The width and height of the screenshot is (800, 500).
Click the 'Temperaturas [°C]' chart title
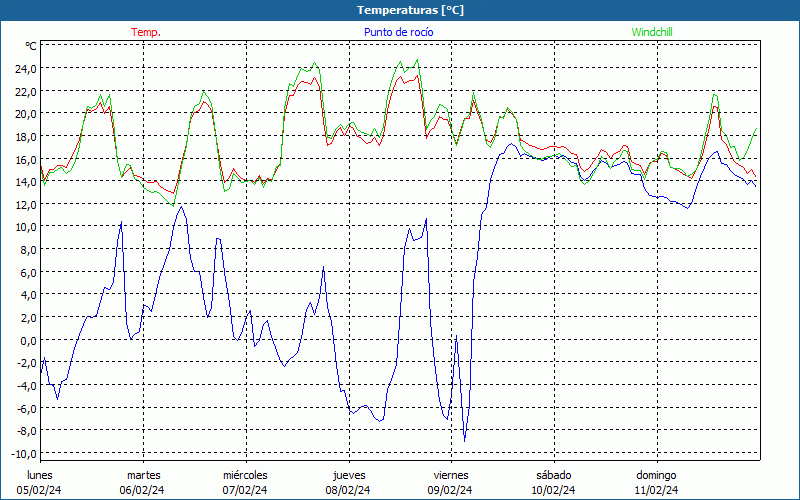tap(410, 10)
